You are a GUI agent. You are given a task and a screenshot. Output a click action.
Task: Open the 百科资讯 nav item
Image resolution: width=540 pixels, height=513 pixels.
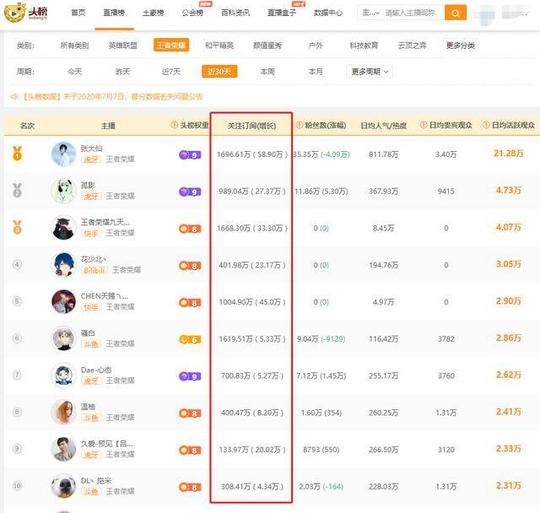point(236,13)
